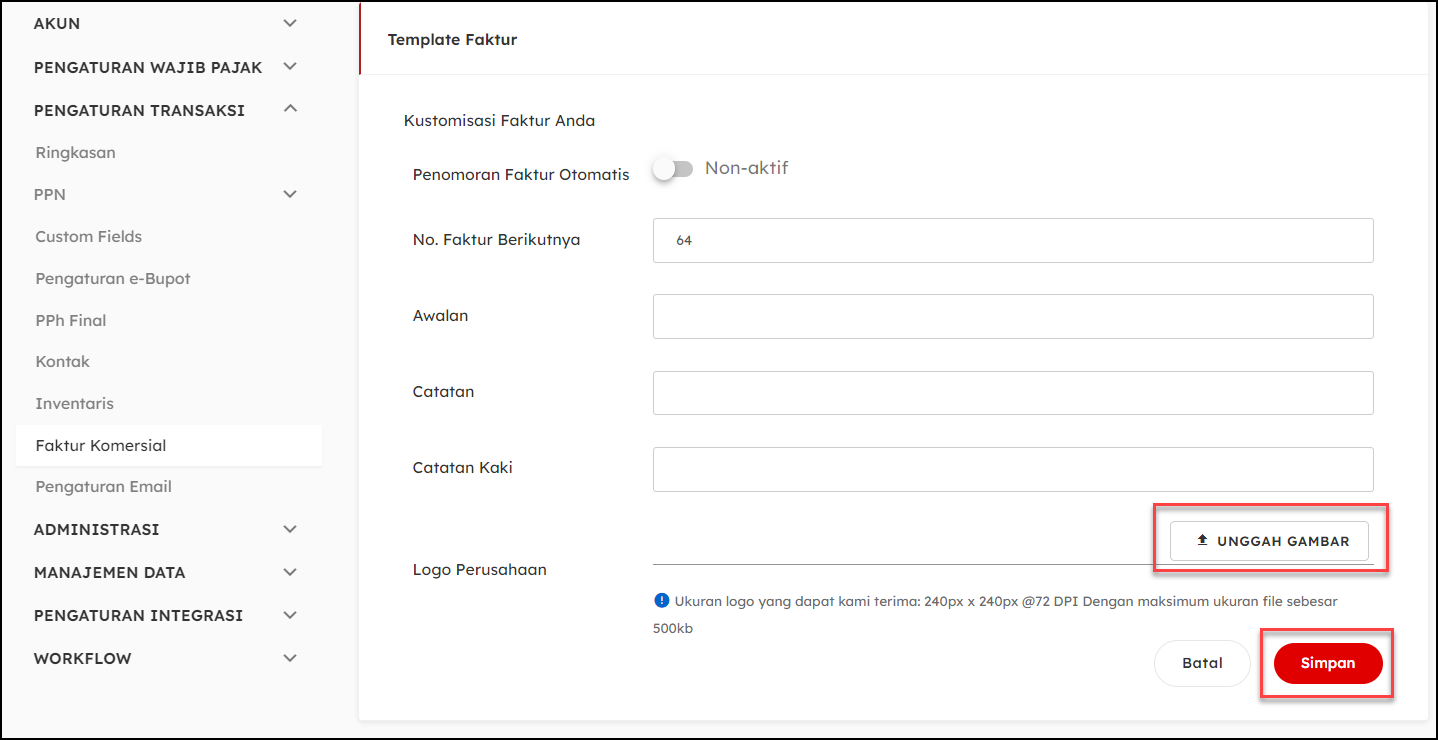
Task: Expand the Administrasi section chevron
Action: 290,529
